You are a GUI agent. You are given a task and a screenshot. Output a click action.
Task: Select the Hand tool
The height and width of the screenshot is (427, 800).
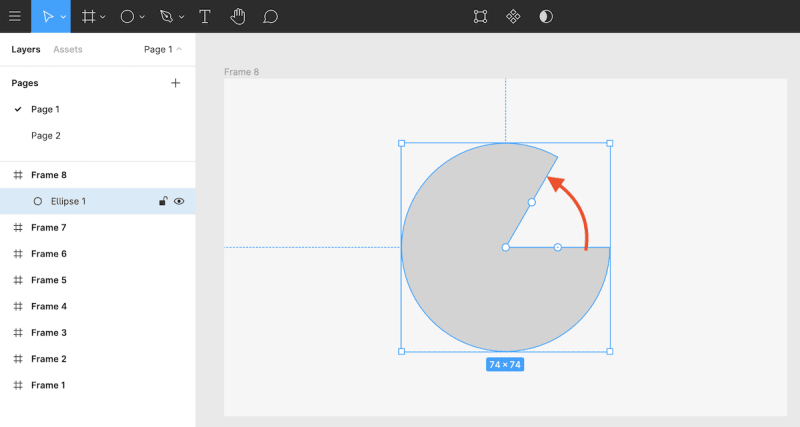238,16
